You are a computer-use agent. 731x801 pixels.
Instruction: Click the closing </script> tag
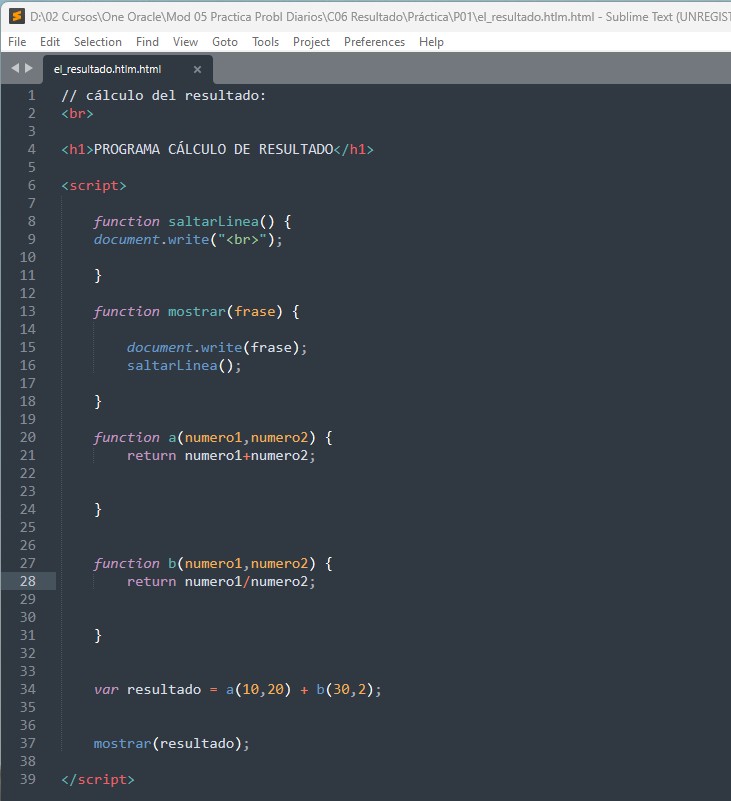(x=98, y=779)
